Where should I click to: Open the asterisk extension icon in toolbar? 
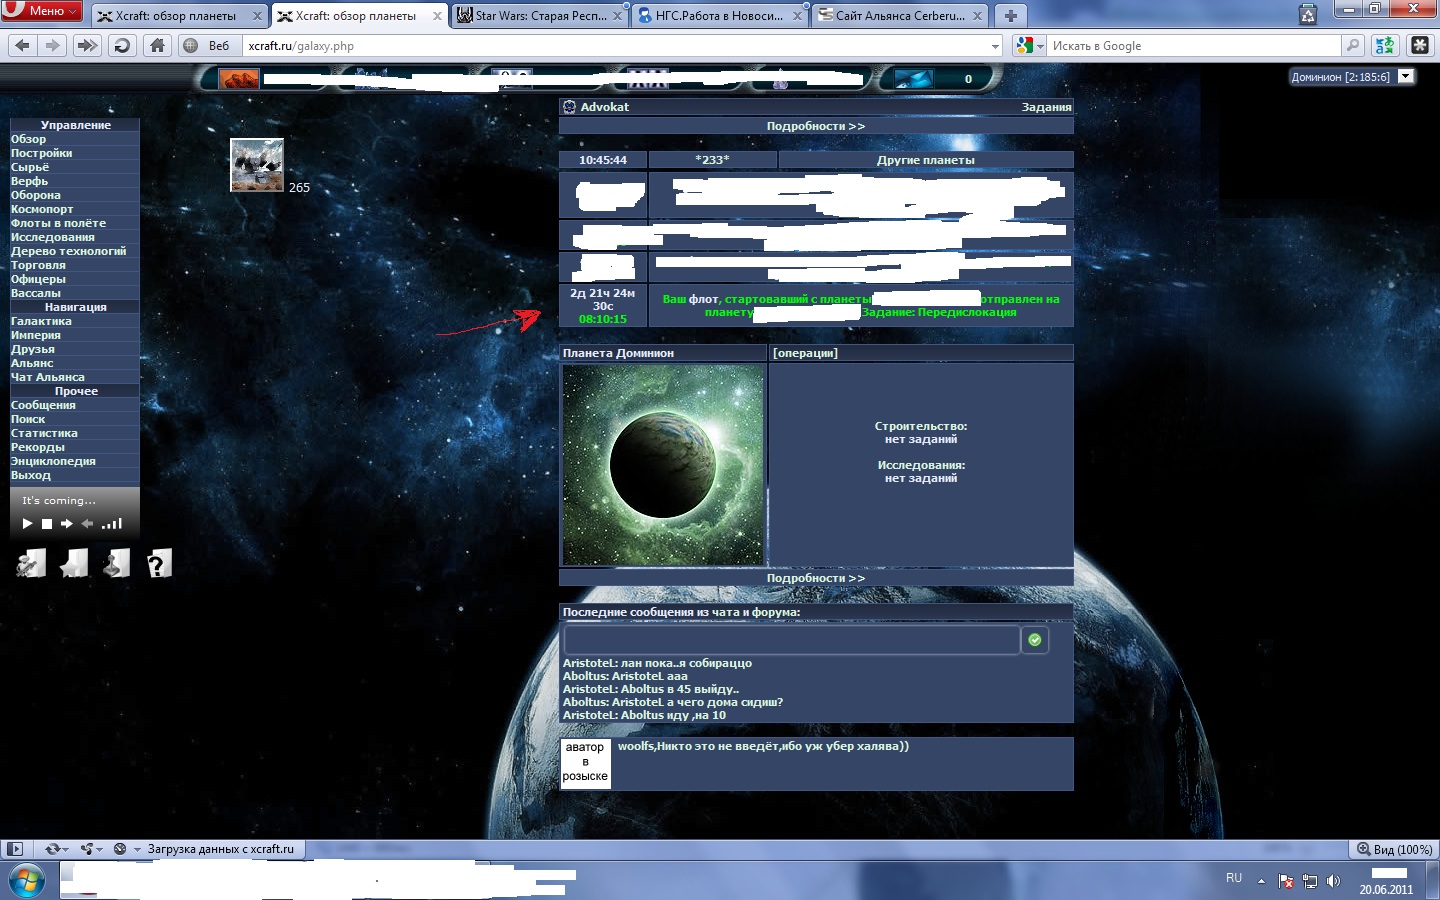pos(1420,45)
